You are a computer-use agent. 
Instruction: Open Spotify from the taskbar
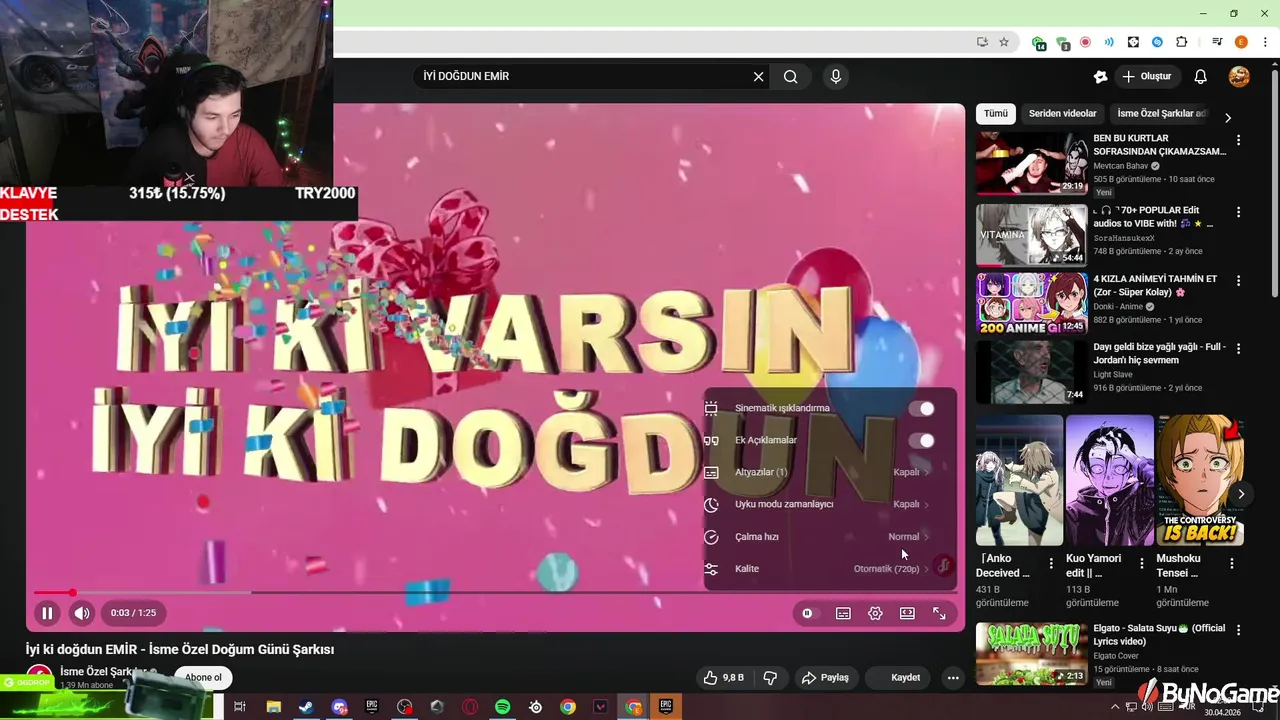tap(502, 707)
